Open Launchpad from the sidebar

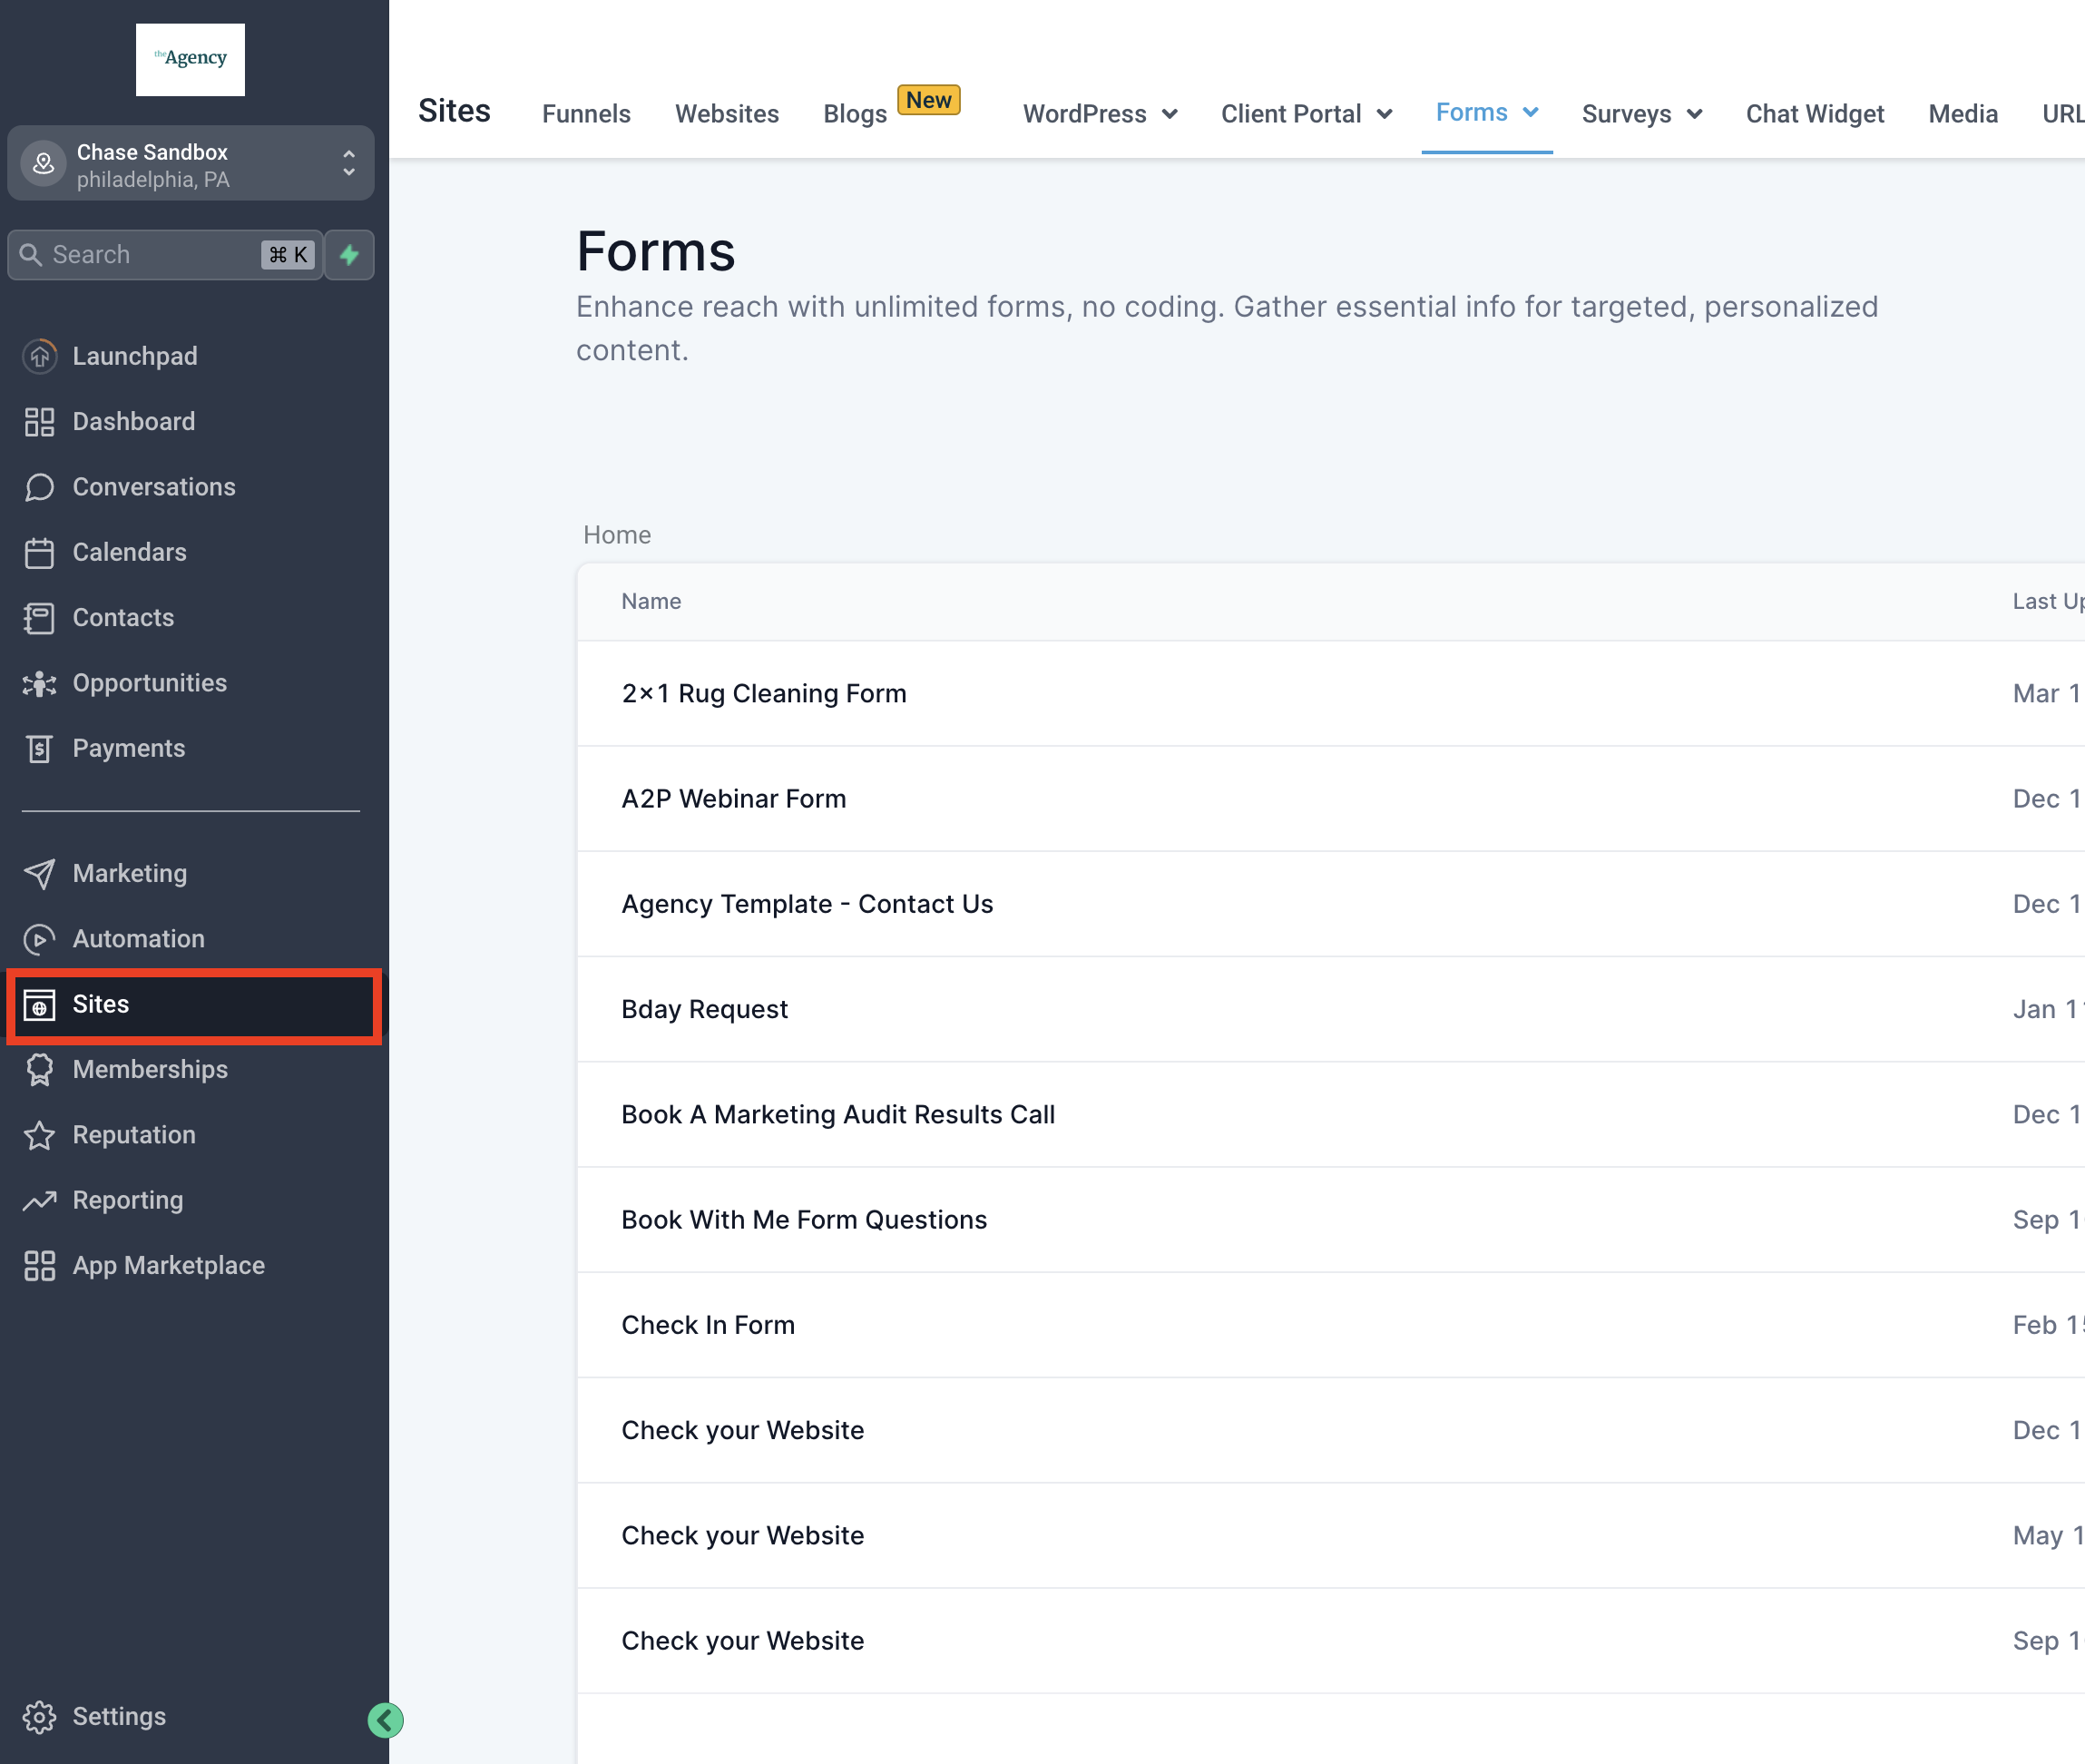[135, 356]
